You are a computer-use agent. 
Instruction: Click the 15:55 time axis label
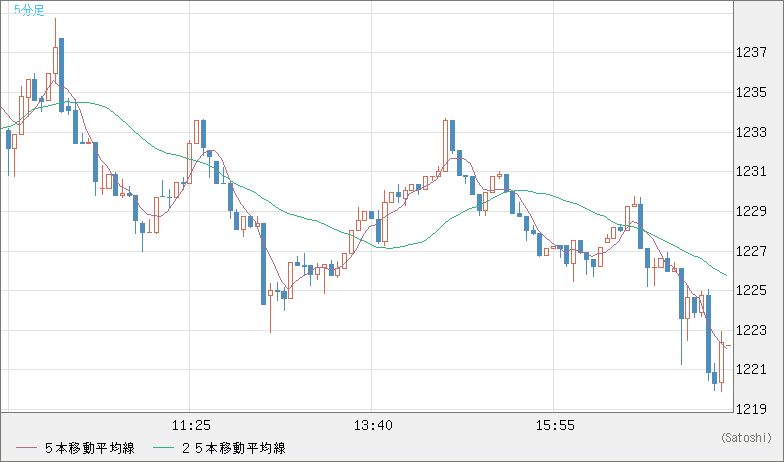pos(555,426)
